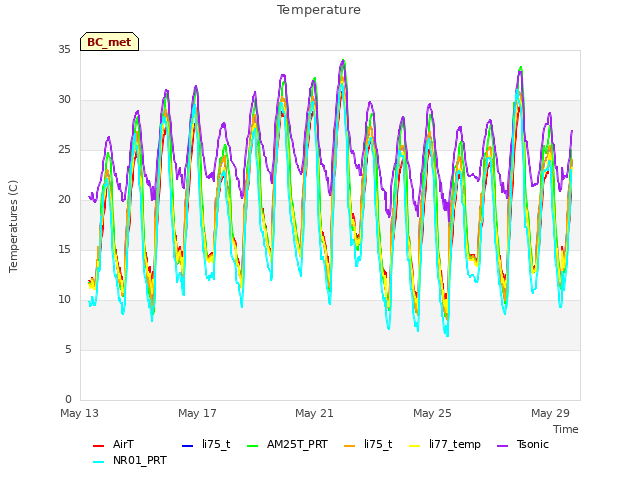Toggle the AM25T_PRT legend entry
The height and width of the screenshot is (480, 640).
tap(287, 444)
